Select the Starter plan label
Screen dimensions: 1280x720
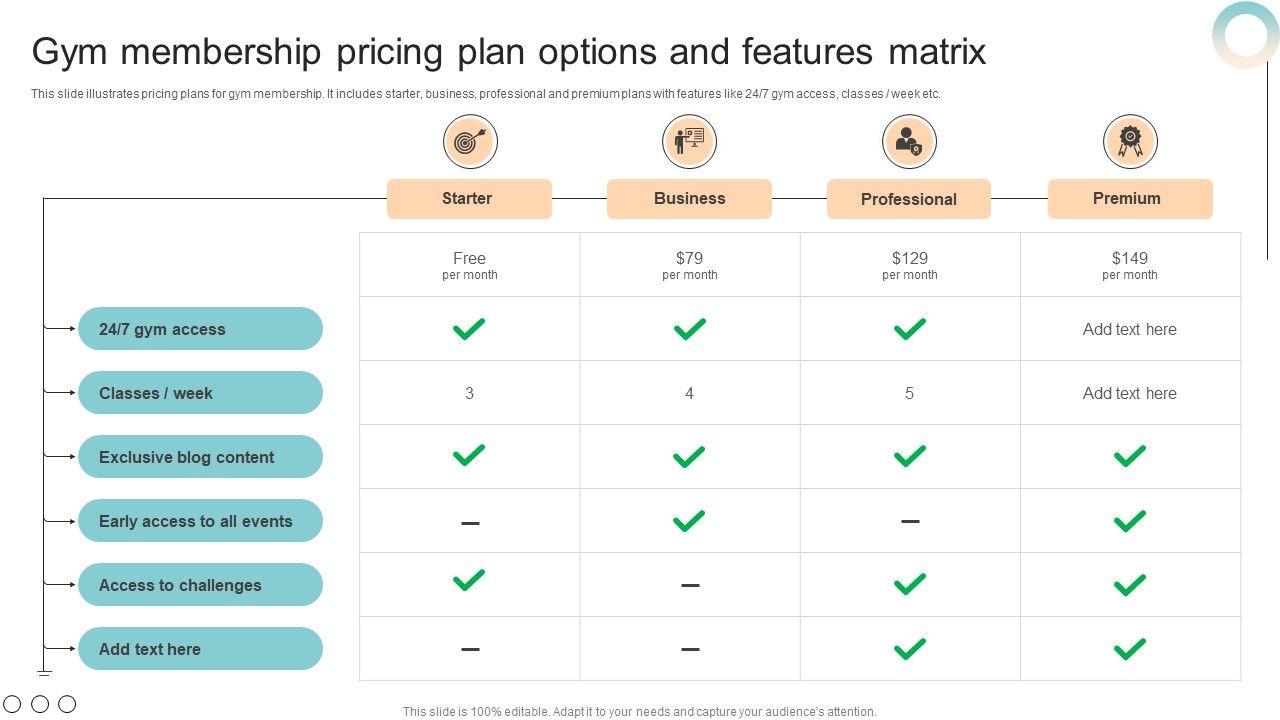468,198
